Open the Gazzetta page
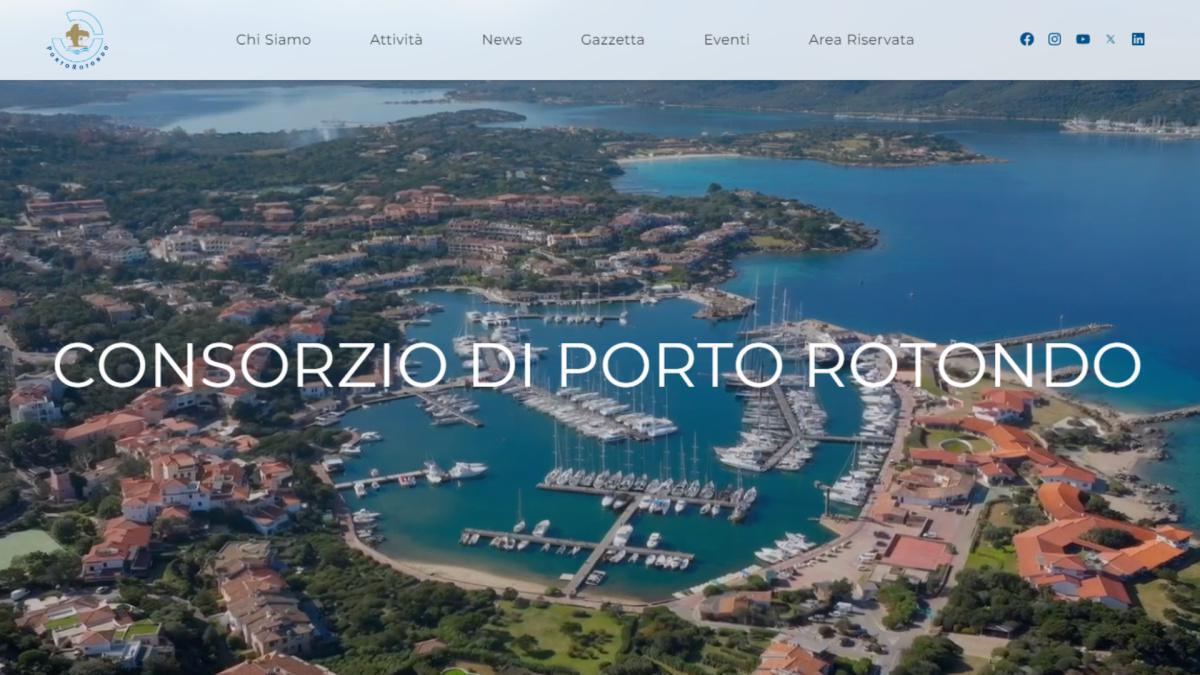The image size is (1200, 675). click(x=613, y=40)
